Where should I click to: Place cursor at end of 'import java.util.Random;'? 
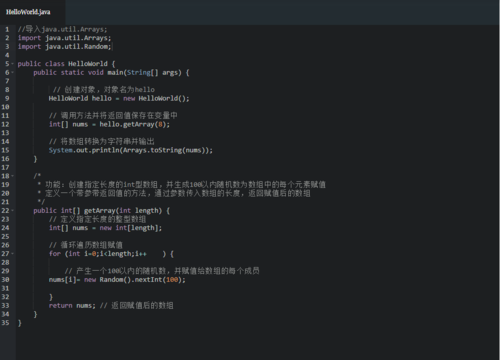(x=112, y=47)
